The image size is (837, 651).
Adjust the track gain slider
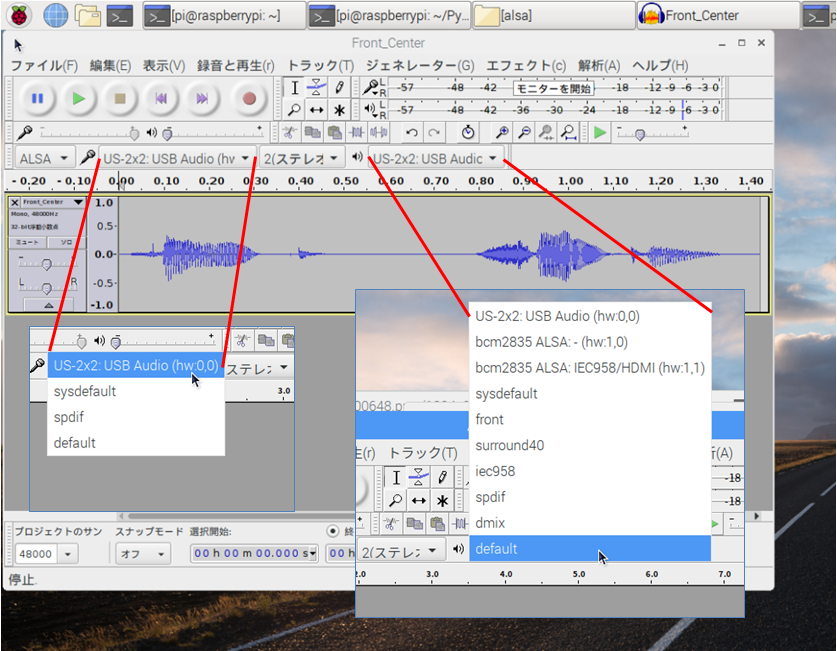pos(47,263)
